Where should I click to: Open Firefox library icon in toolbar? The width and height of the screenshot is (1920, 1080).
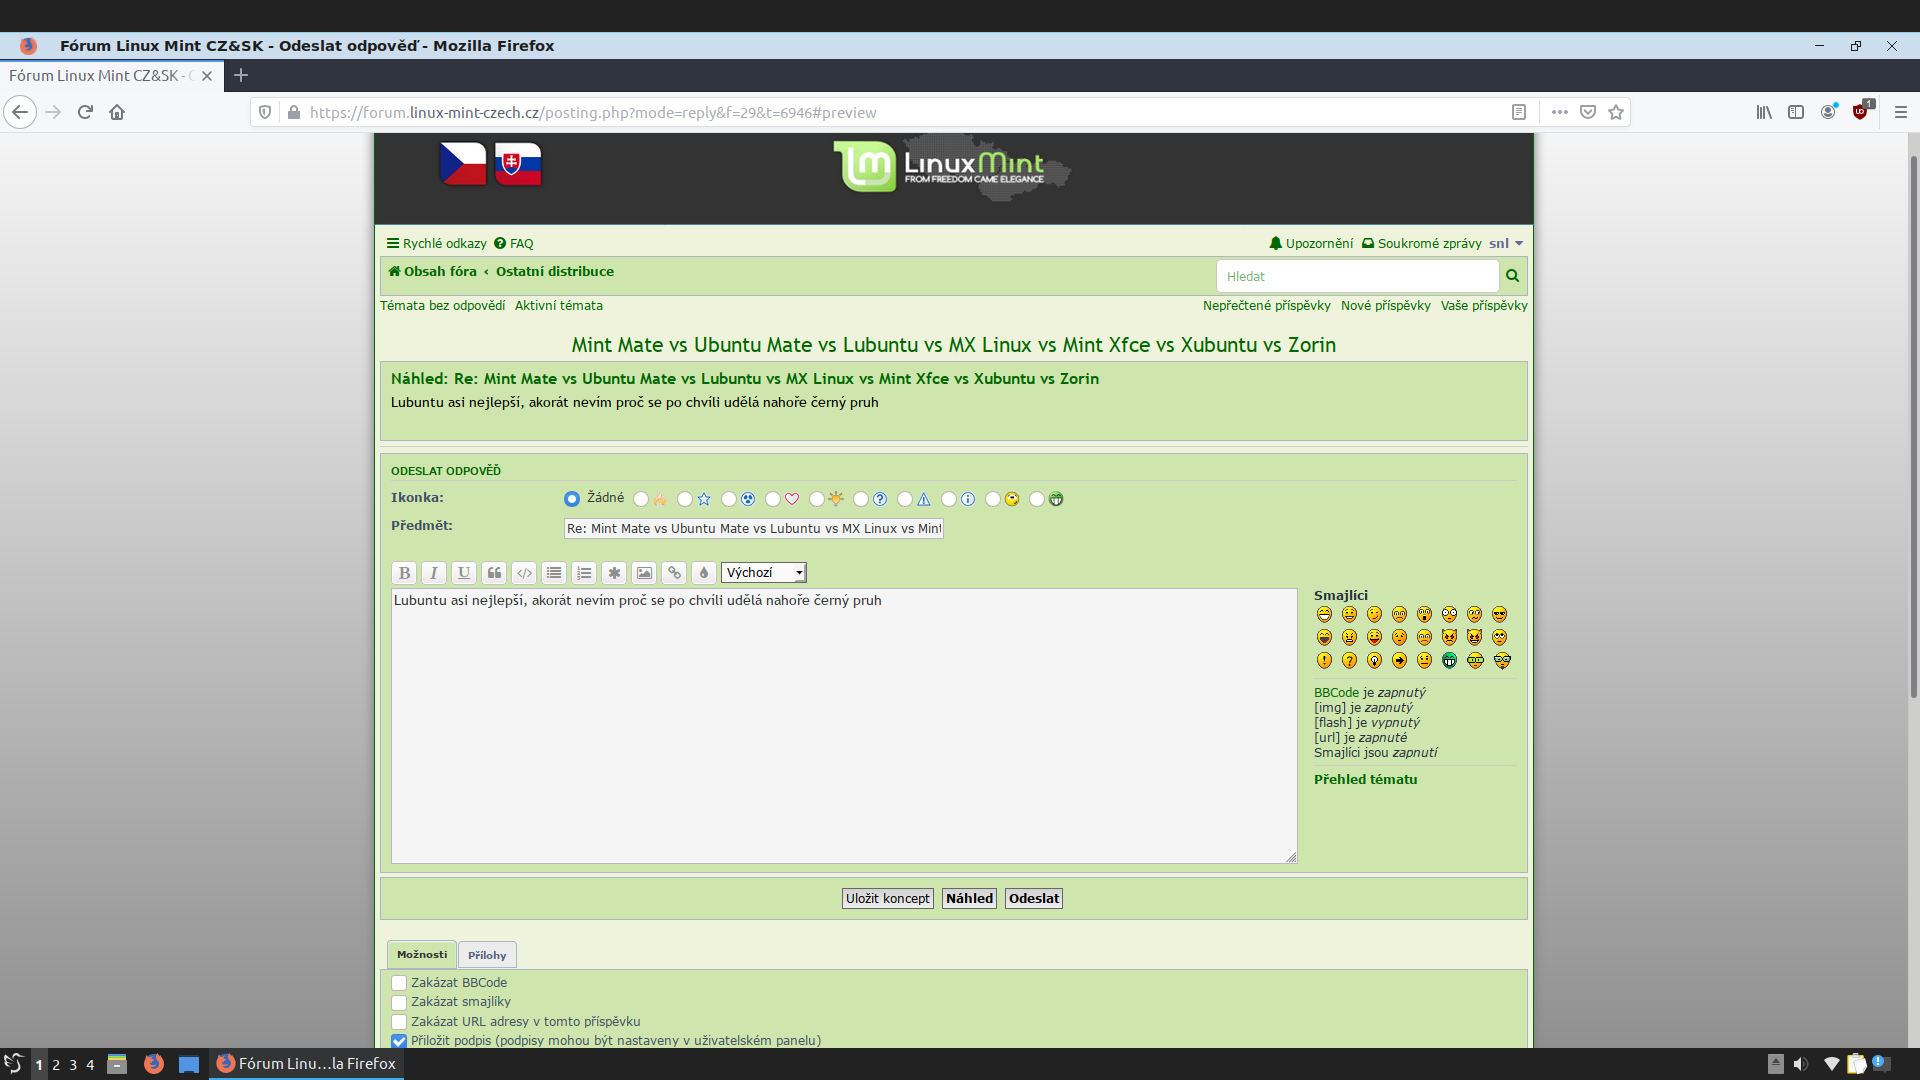click(x=1764, y=112)
